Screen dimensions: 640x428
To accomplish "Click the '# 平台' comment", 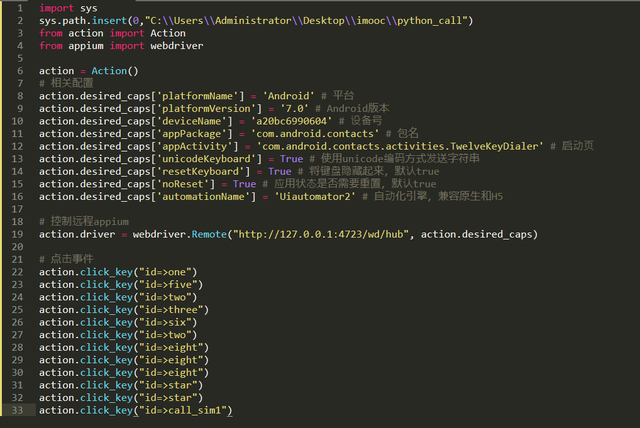I will point(337,96).
